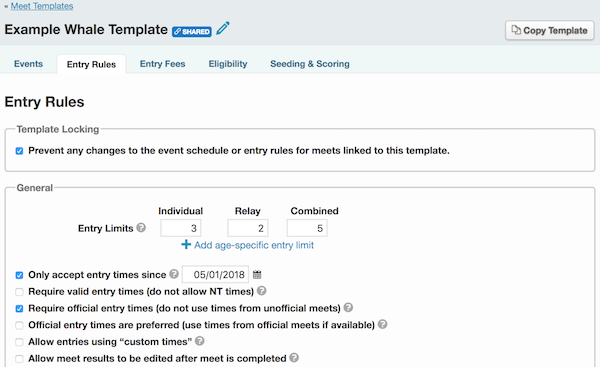600x367 pixels.
Task: Click help icon for Require valid entry times
Action: tap(261, 291)
